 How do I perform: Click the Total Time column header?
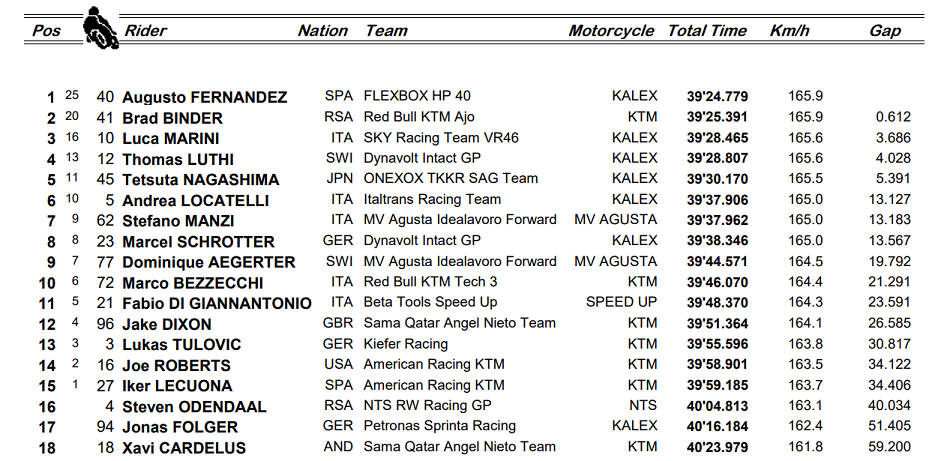tap(707, 31)
